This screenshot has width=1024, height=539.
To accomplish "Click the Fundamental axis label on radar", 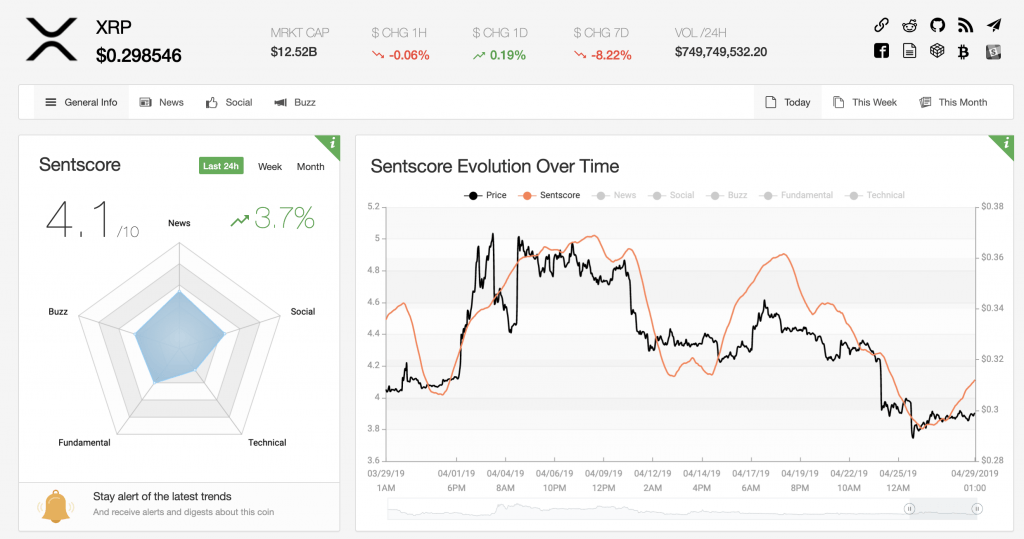I will coord(84,442).
